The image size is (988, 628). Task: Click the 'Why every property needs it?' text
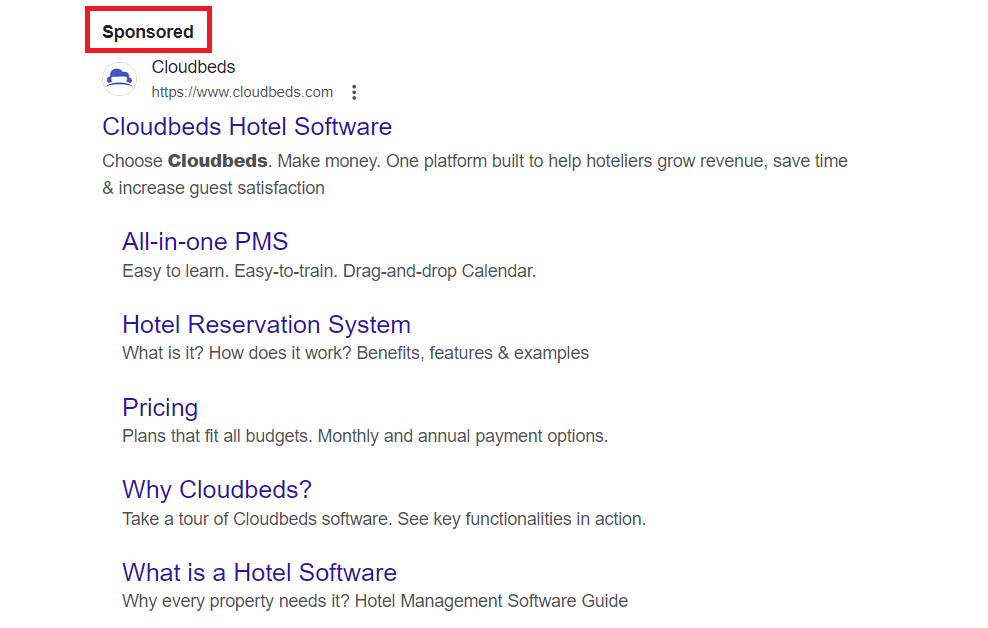(x=374, y=601)
